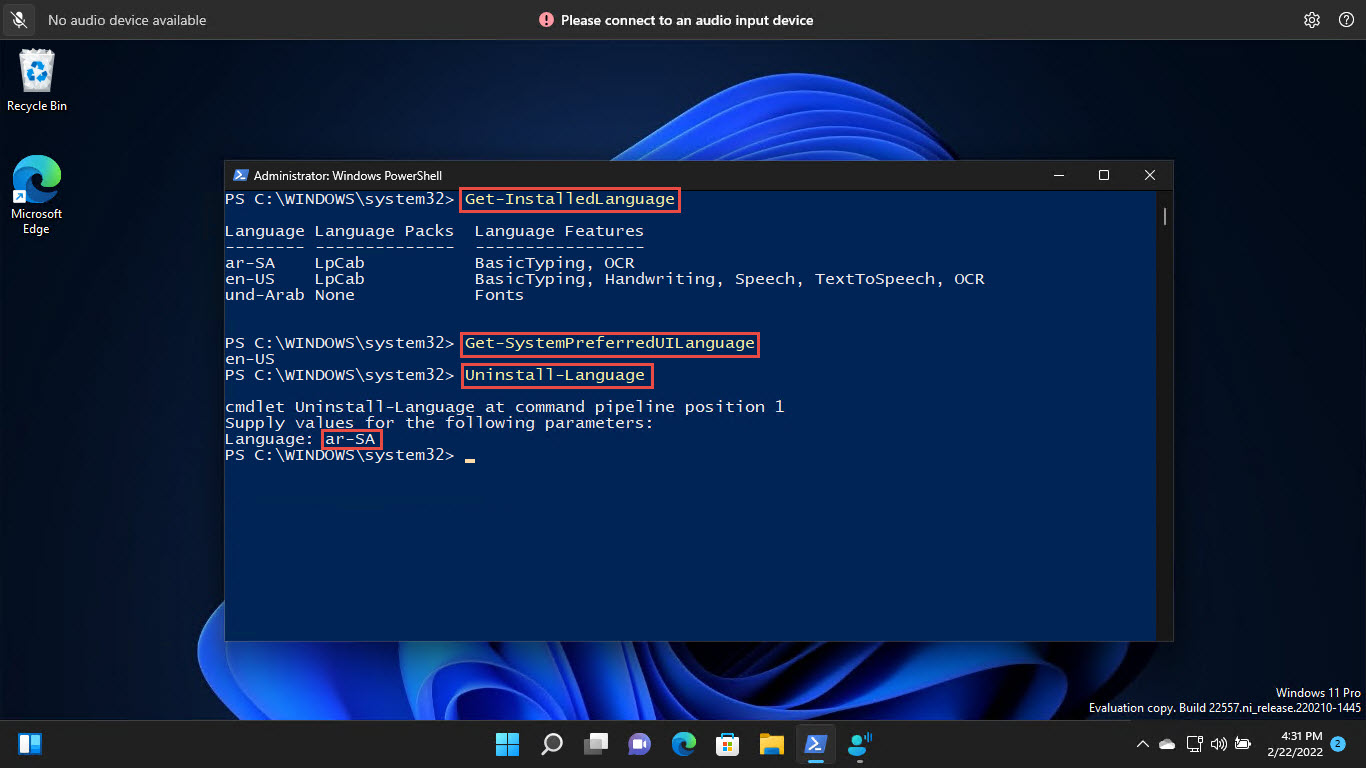Open Microsoft Store from the taskbar
The height and width of the screenshot is (768, 1366).
tap(727, 743)
